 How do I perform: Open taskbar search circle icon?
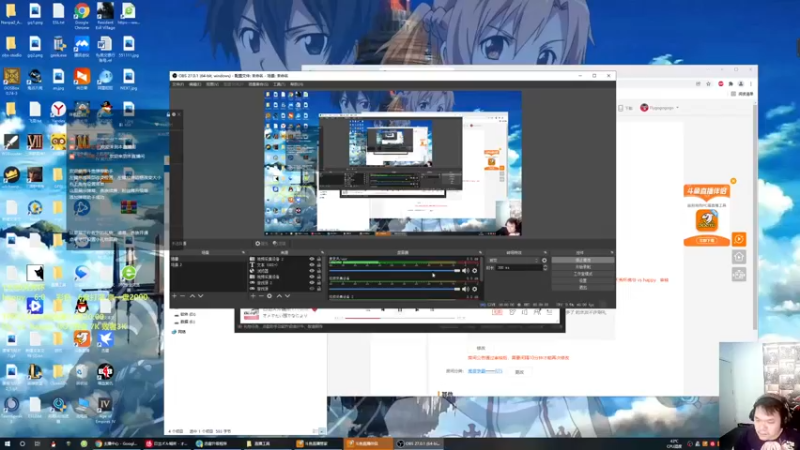point(22,444)
